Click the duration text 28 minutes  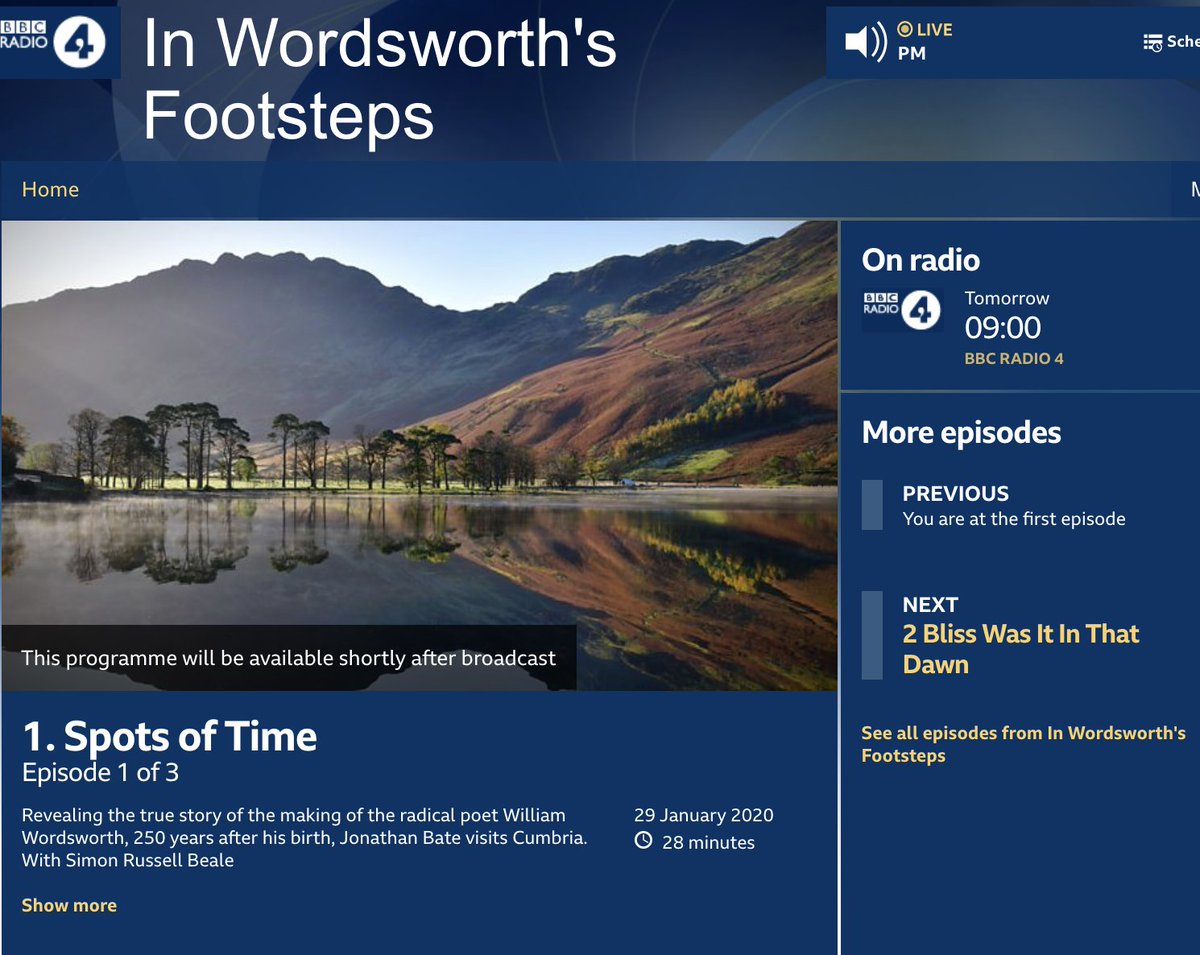pyautogui.click(x=708, y=843)
